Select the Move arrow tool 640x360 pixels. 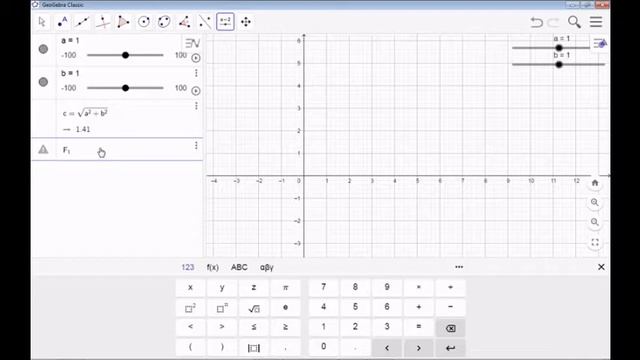(x=42, y=22)
